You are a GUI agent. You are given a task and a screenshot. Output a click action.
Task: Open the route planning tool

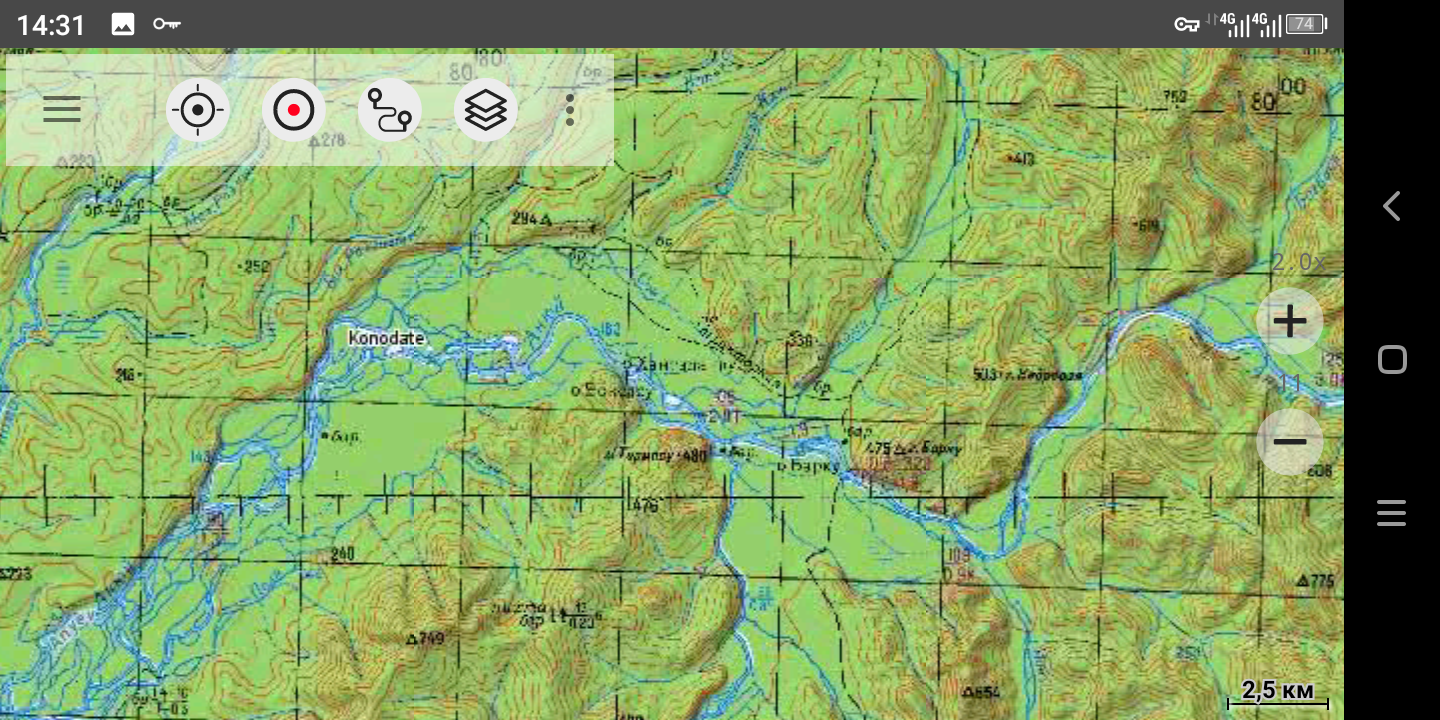click(390, 110)
